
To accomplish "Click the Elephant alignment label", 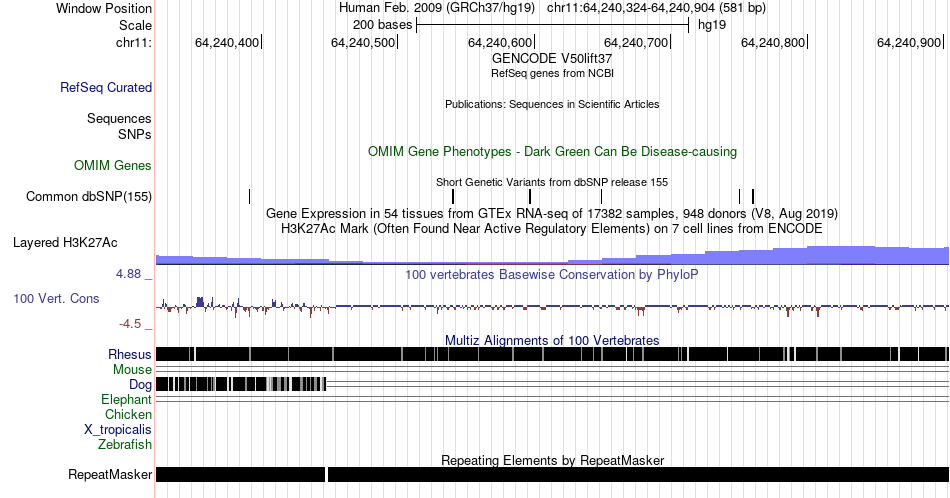I will coord(127,399).
